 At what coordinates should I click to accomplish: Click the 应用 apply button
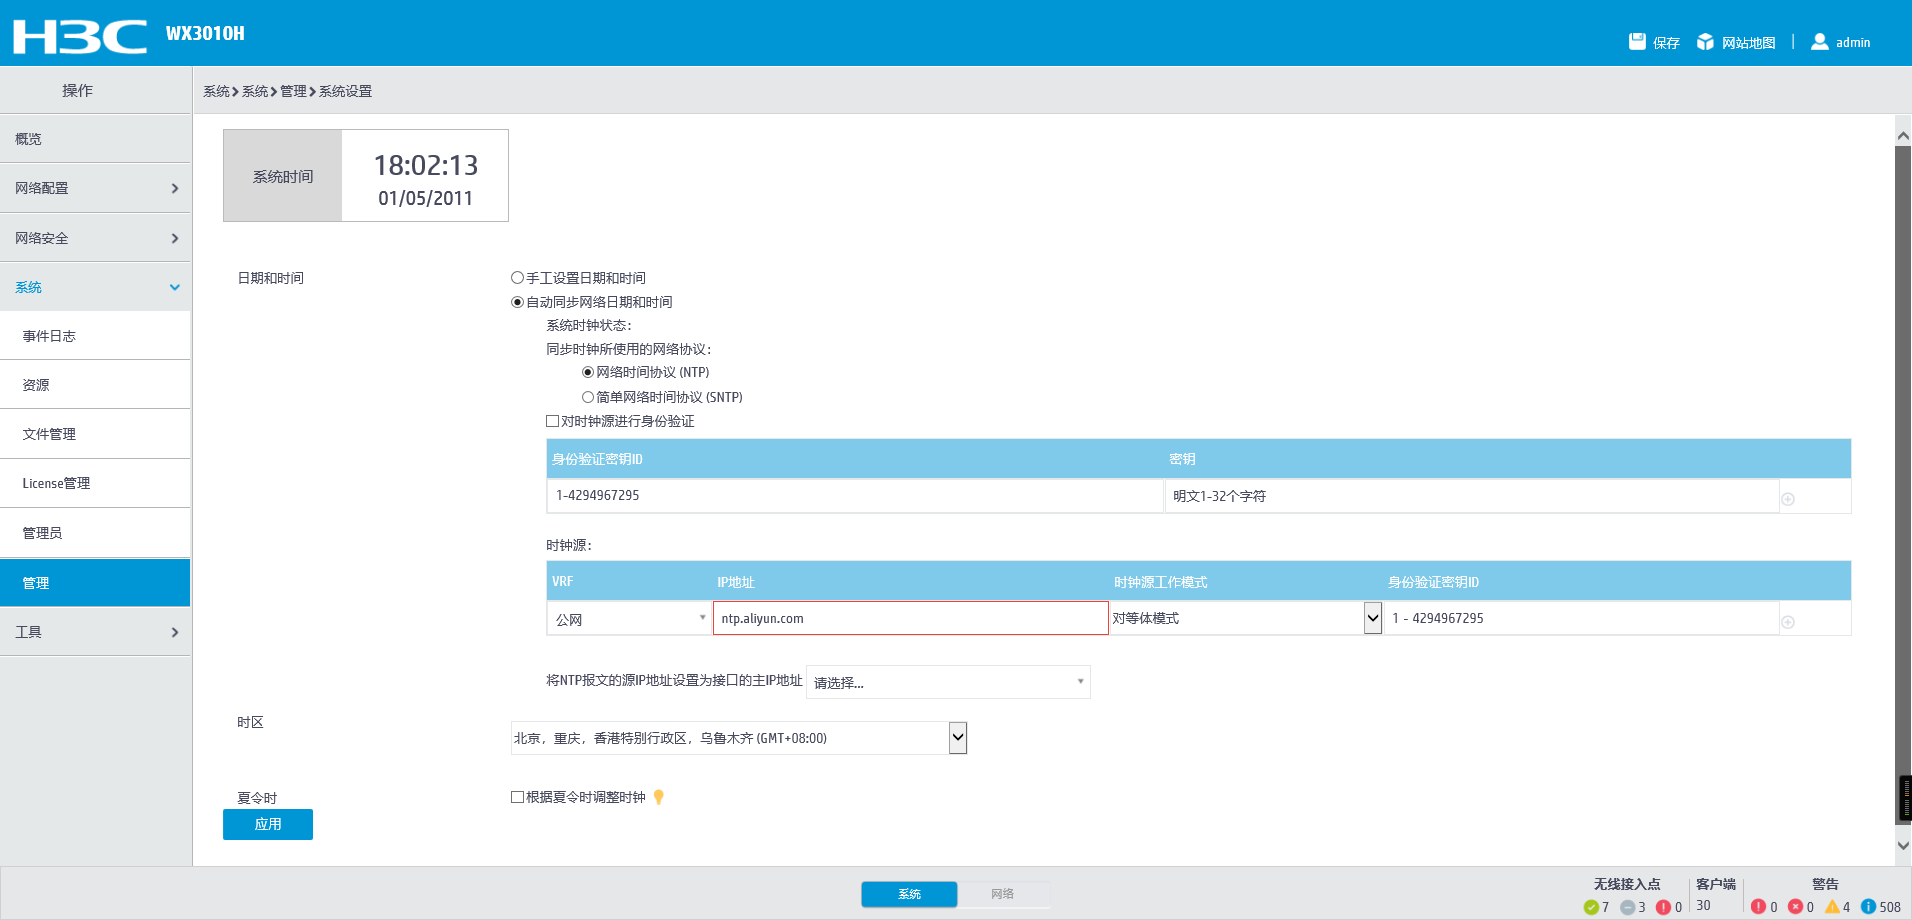(268, 824)
